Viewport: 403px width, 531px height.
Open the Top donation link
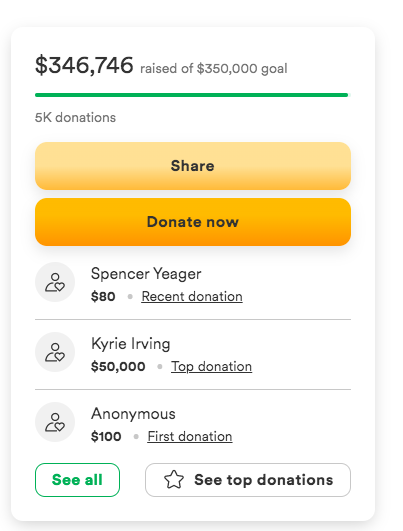click(211, 367)
